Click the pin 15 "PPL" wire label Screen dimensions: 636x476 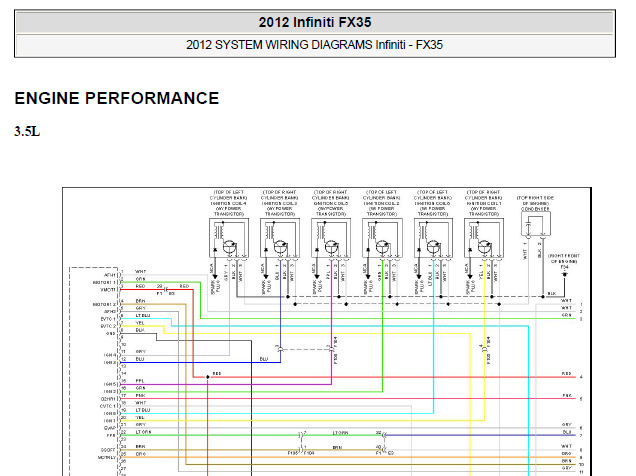(x=140, y=381)
